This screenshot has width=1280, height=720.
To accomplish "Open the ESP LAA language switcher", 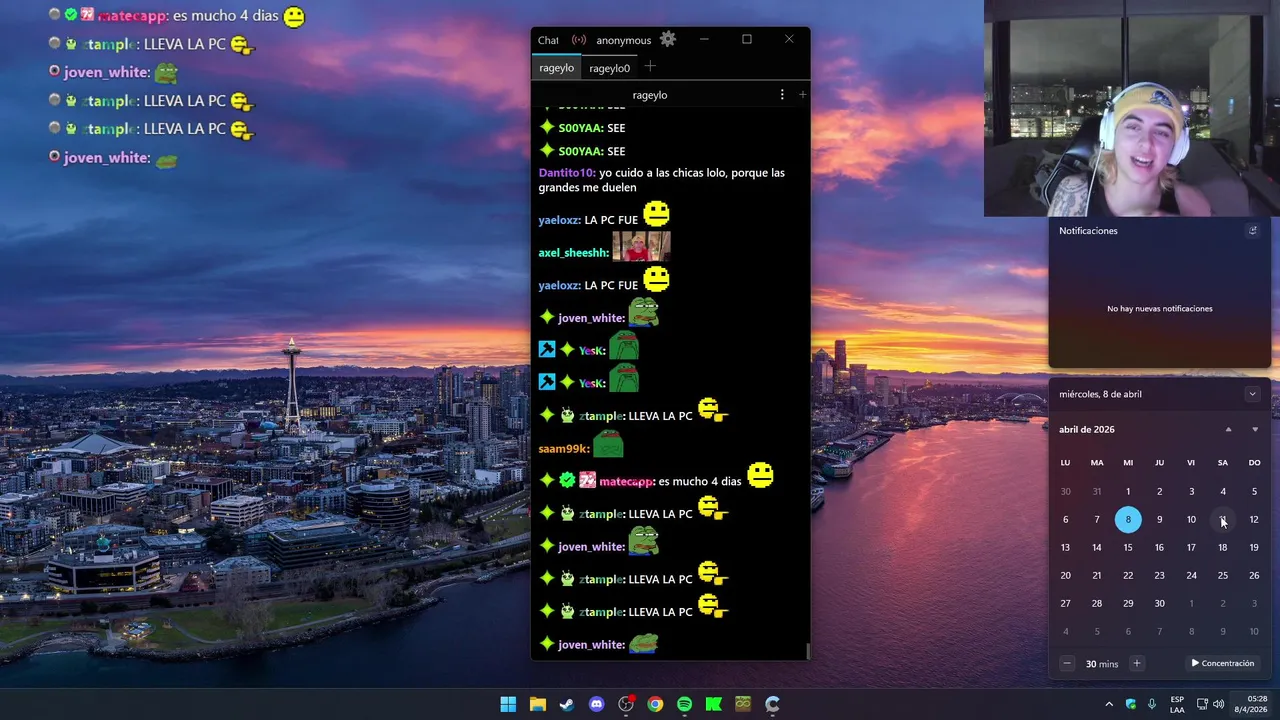I will 1177,704.
